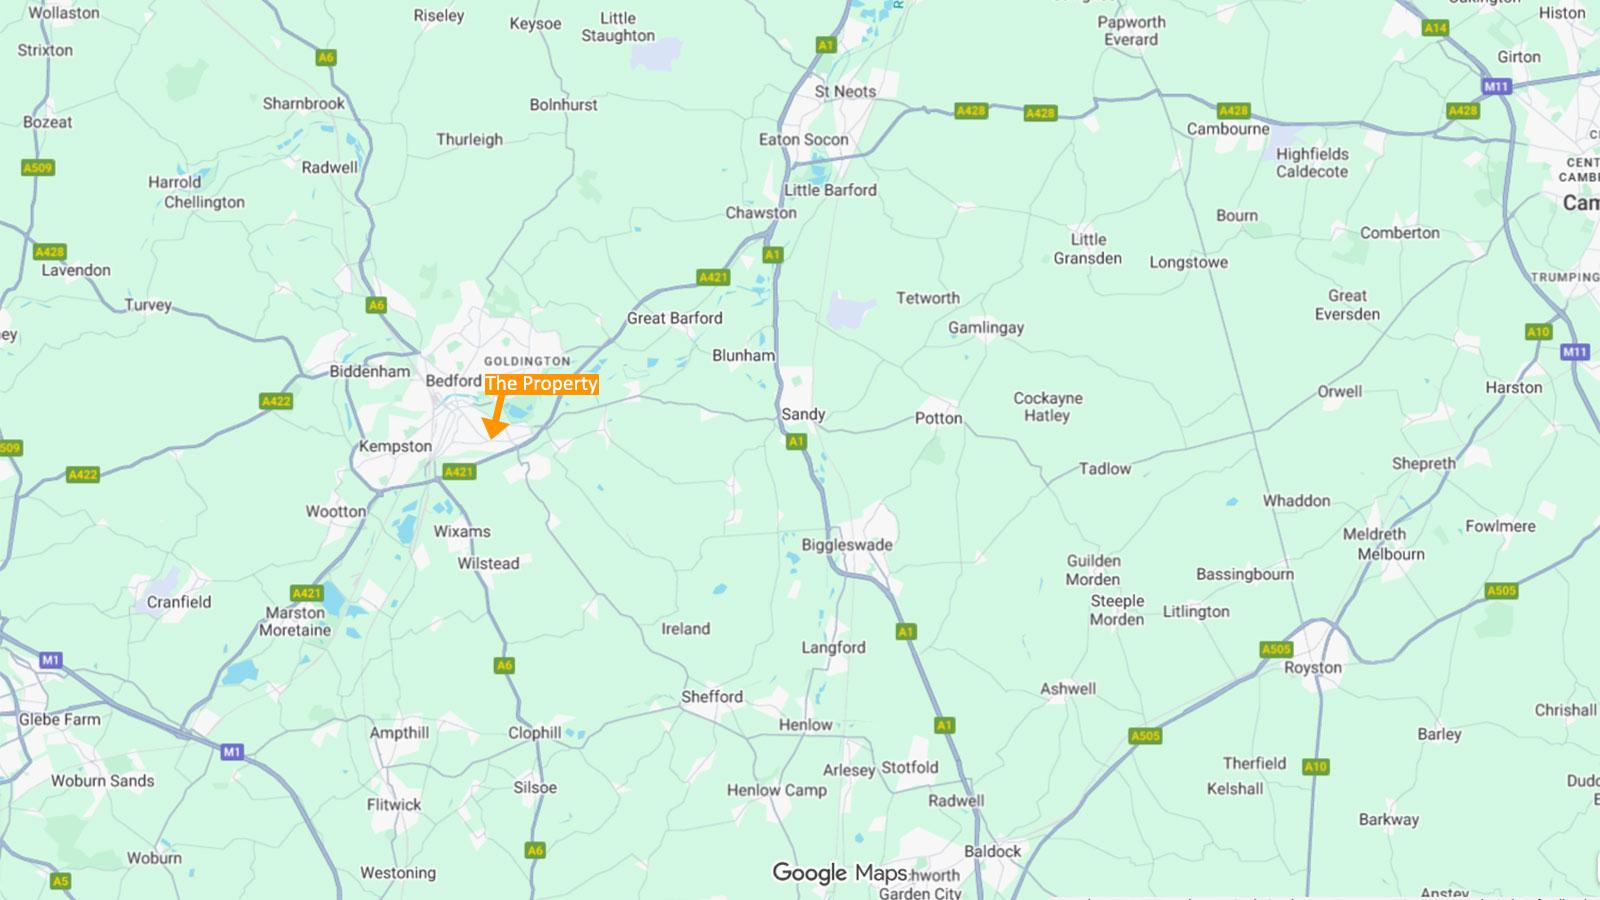Select the A509 shield below Bozeat
Screen dimensions: 1600x900
coord(37,168)
